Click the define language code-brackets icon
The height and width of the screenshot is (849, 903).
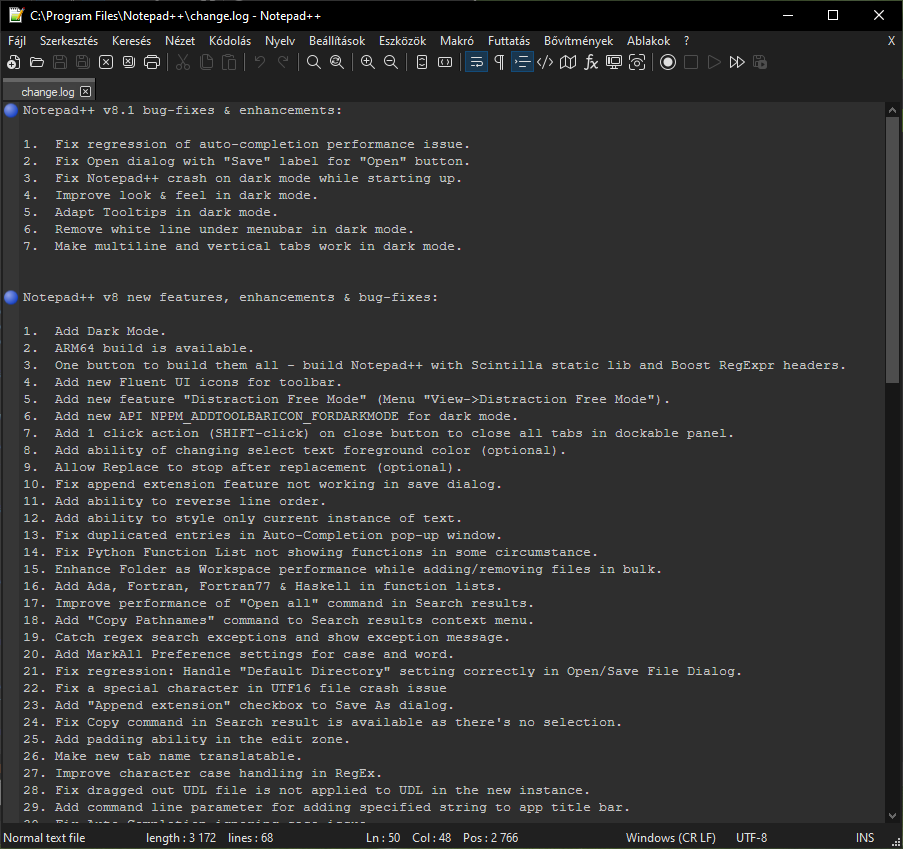545,62
